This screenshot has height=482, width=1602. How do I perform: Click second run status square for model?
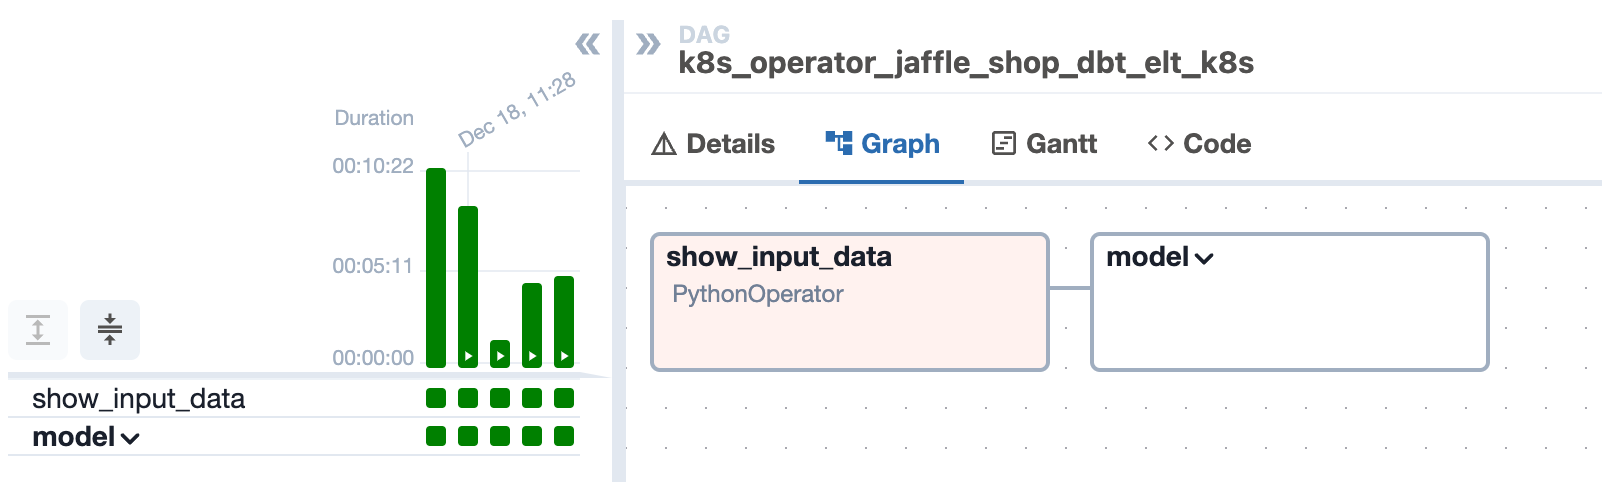468,436
